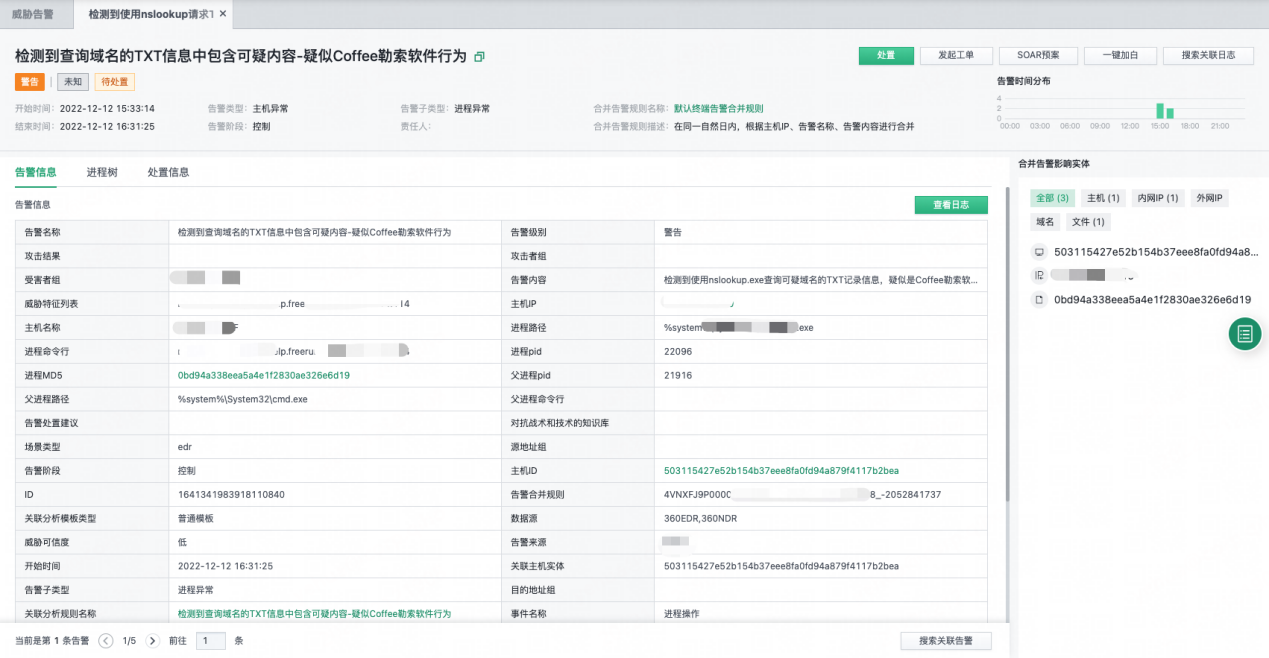
Task: Close the nslookup alert tab
Action: [222, 14]
